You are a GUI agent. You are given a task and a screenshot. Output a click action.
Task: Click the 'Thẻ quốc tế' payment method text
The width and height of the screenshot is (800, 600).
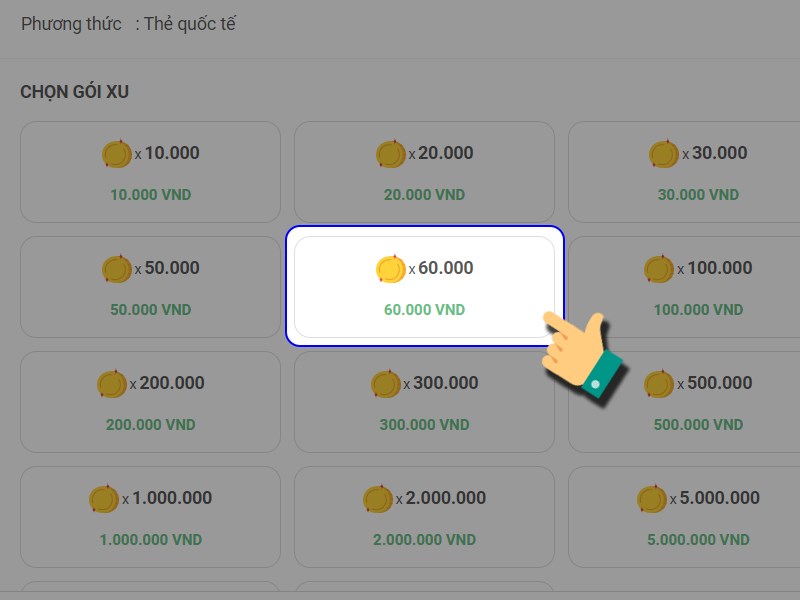[190, 24]
